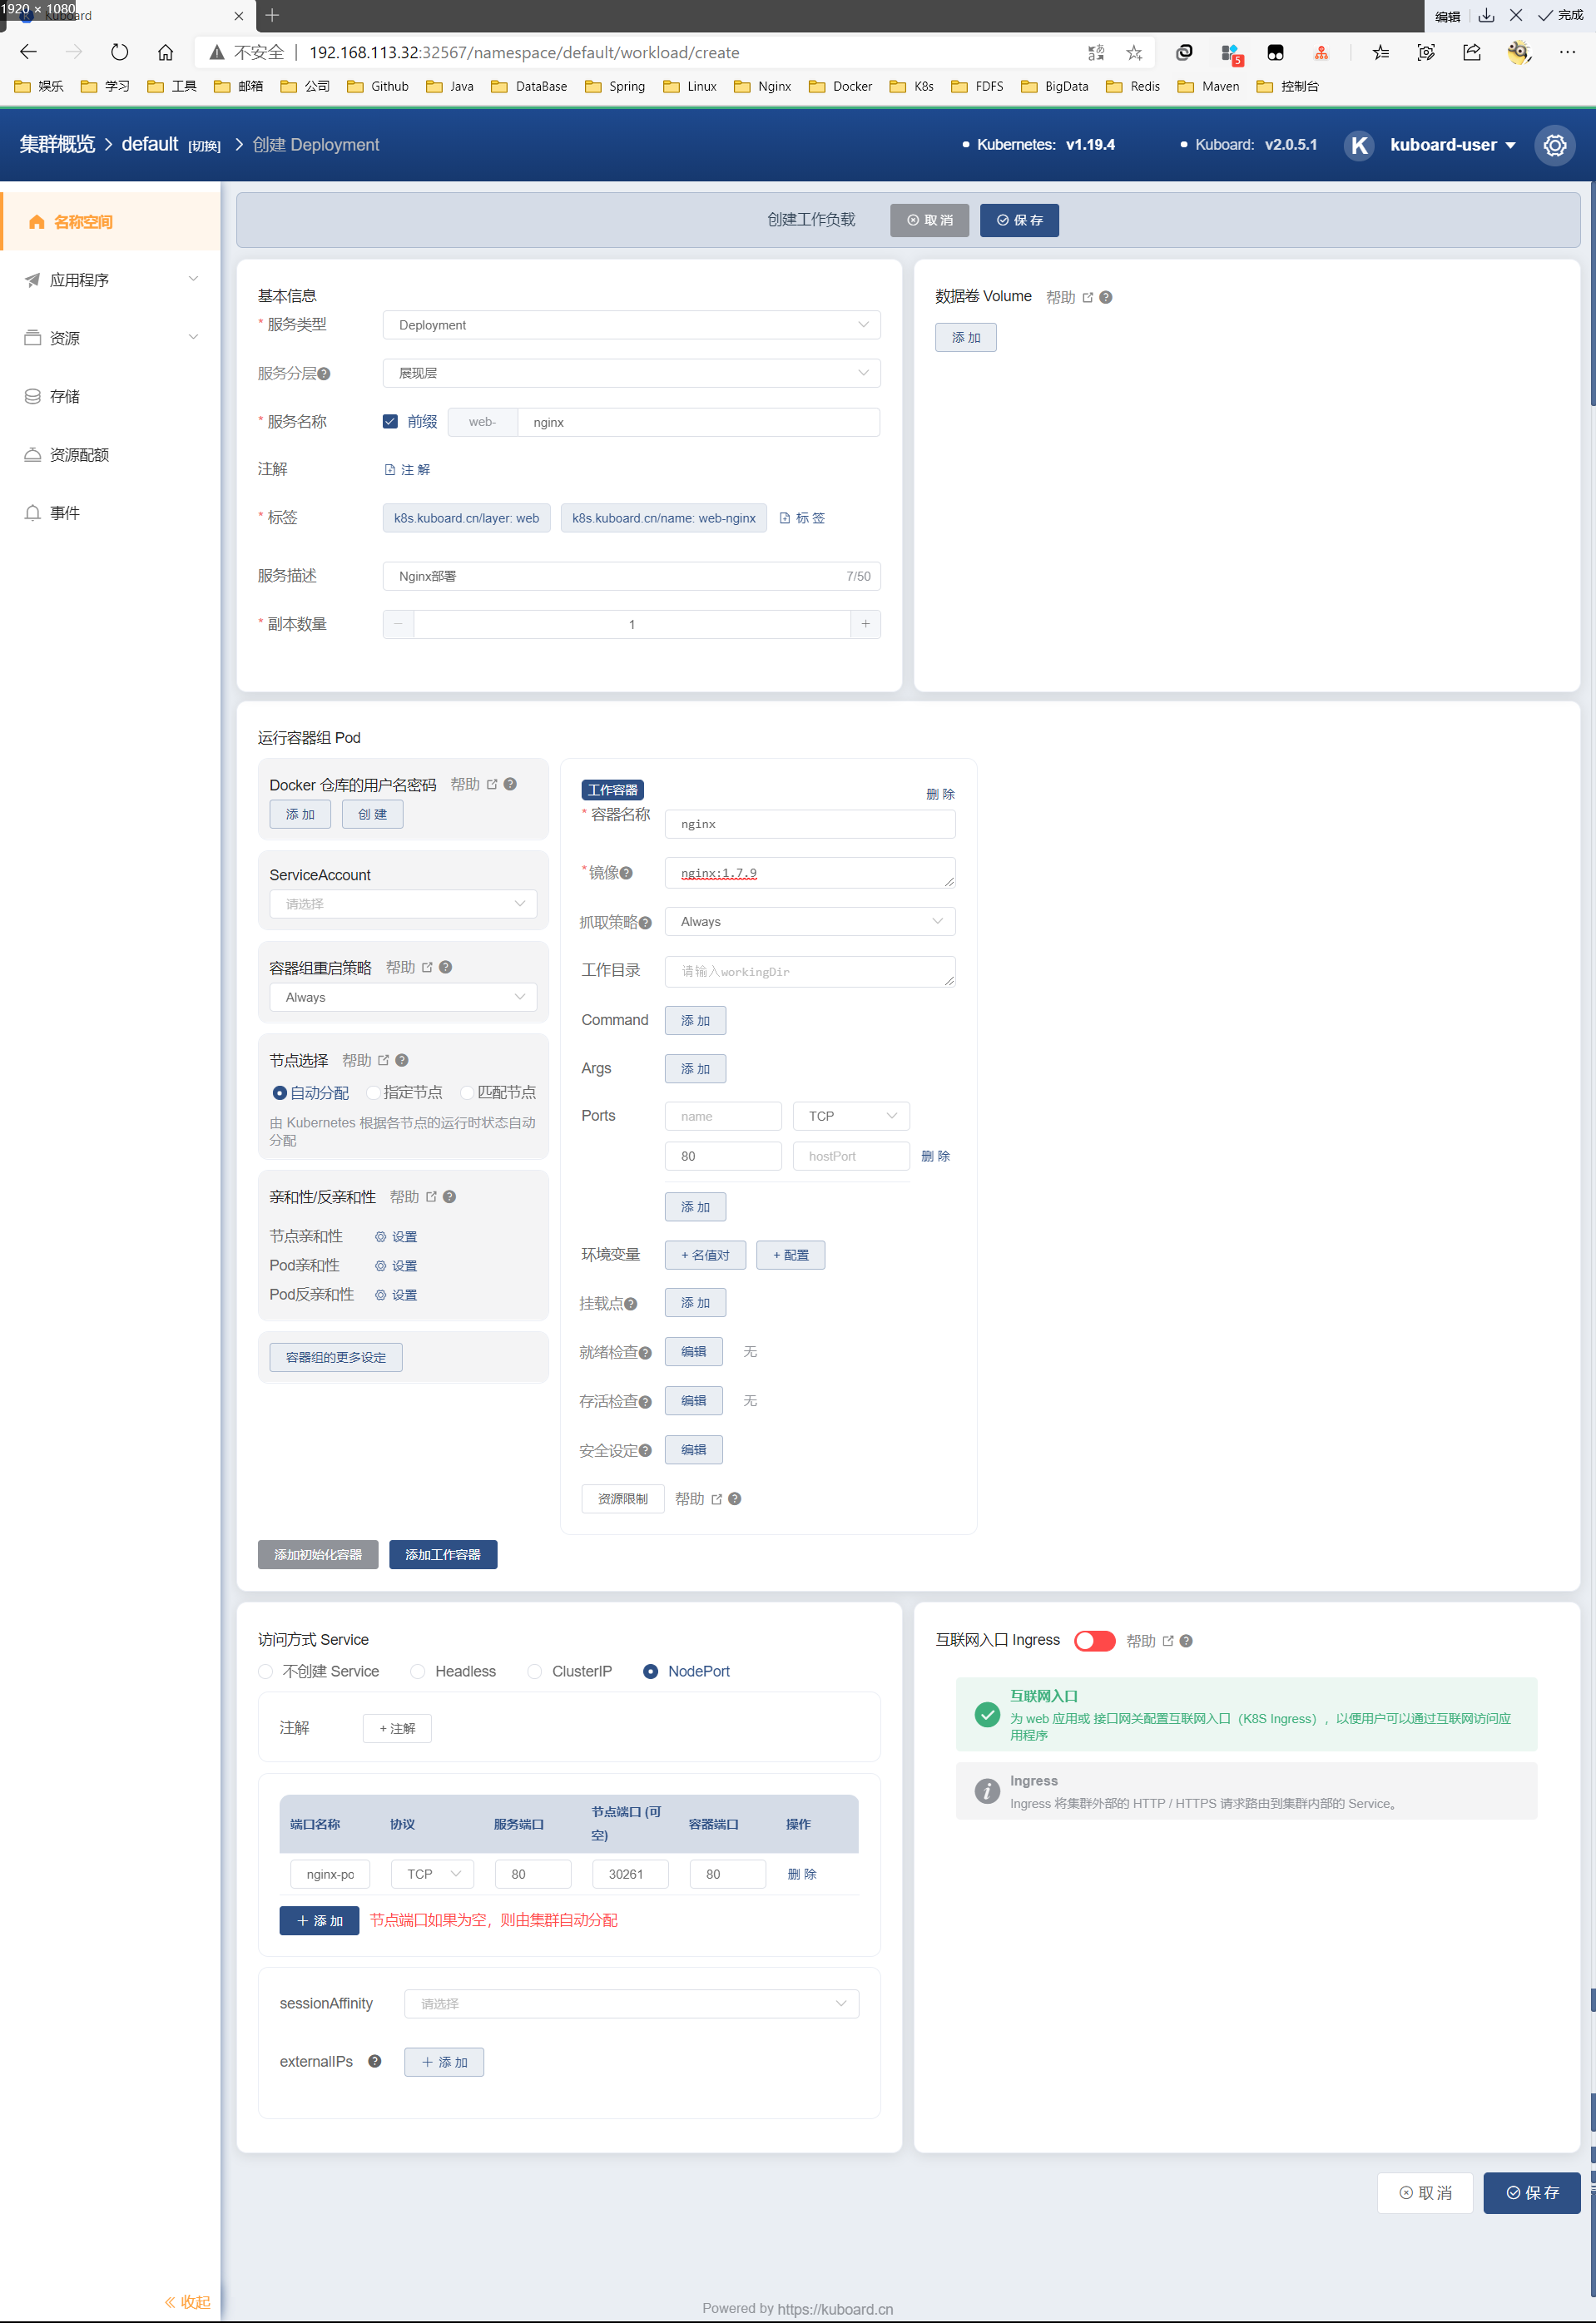Expand 资源 sidebar menu
This screenshot has width=1596, height=2323.
110,338
